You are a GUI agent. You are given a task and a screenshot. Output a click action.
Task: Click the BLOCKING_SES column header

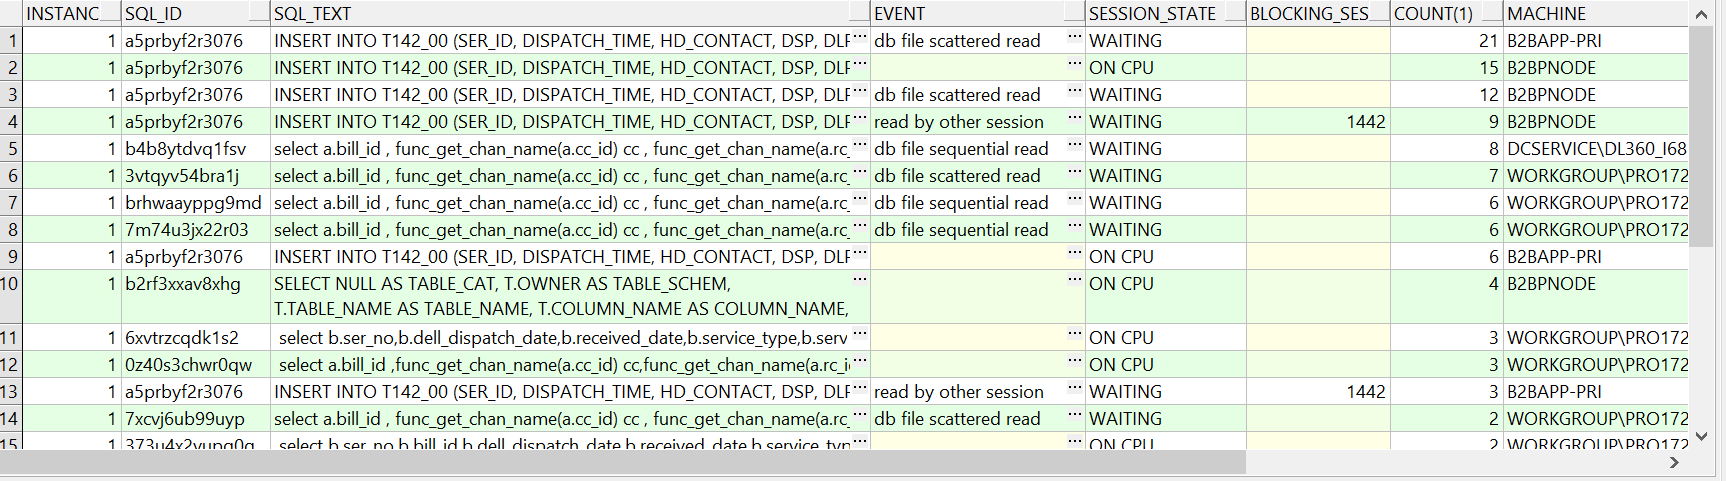tap(1318, 13)
